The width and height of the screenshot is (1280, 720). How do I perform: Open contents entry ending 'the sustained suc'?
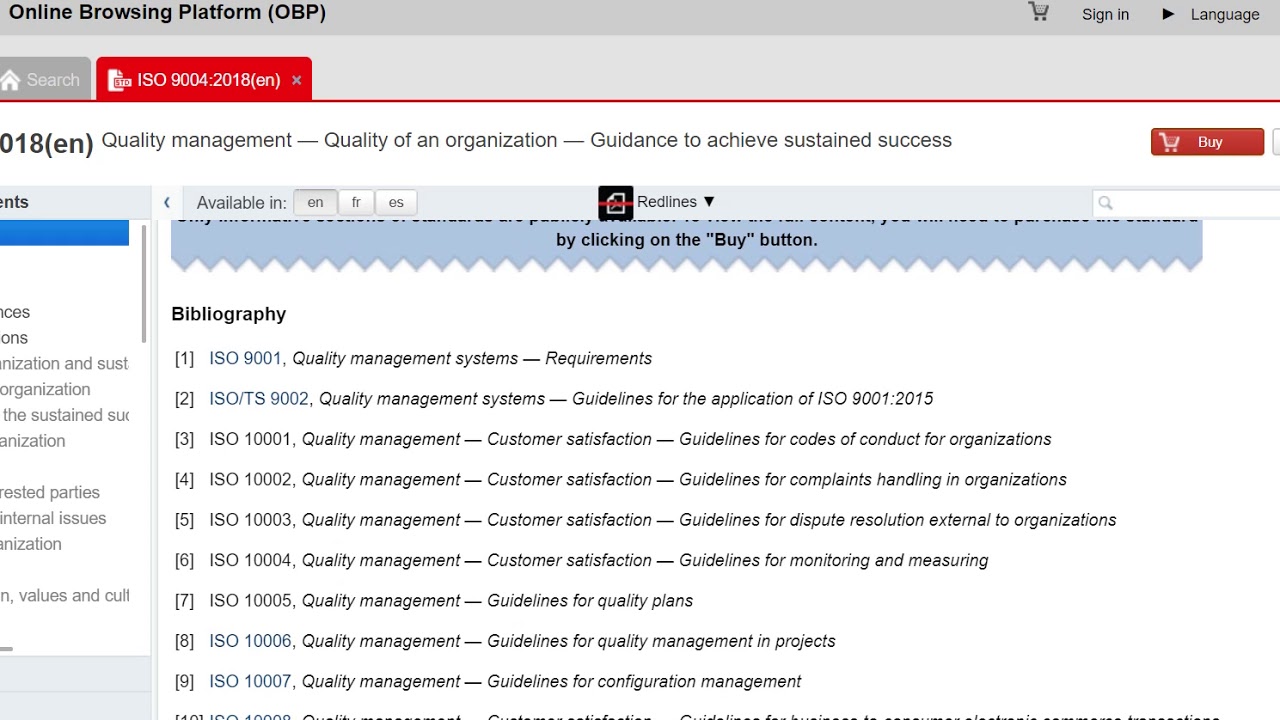pyautogui.click(x=64, y=415)
